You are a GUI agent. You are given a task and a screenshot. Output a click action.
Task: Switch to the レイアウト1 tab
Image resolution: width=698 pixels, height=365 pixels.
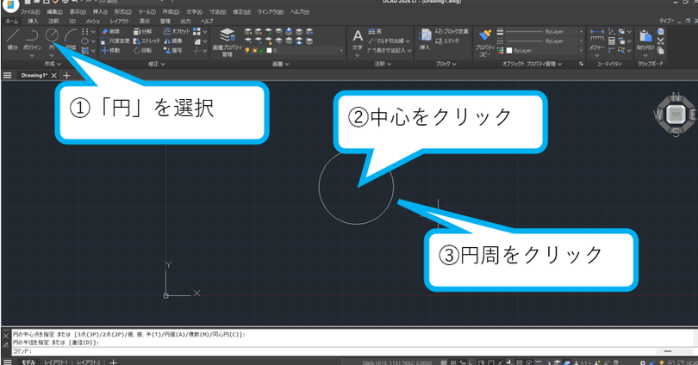click(x=56, y=362)
